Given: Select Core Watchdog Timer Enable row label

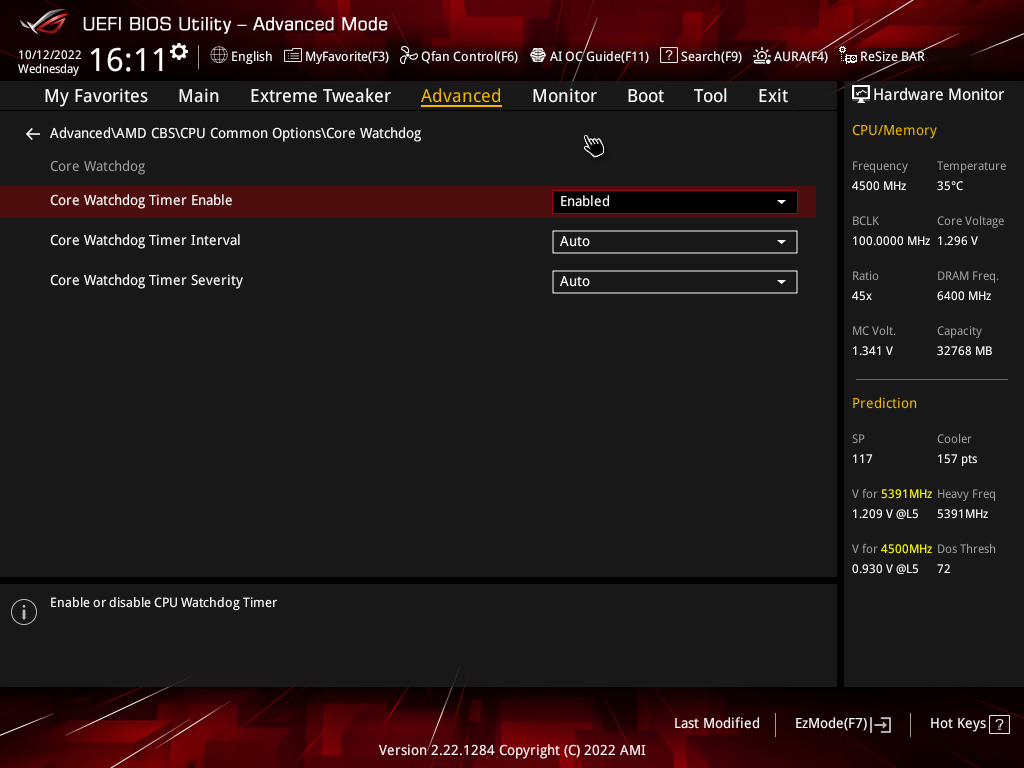Looking at the screenshot, I should (x=141, y=200).
